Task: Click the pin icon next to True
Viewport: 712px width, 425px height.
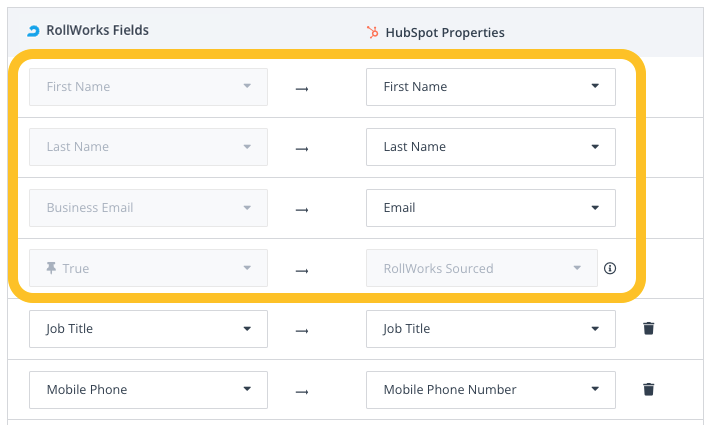Action: click(51, 268)
